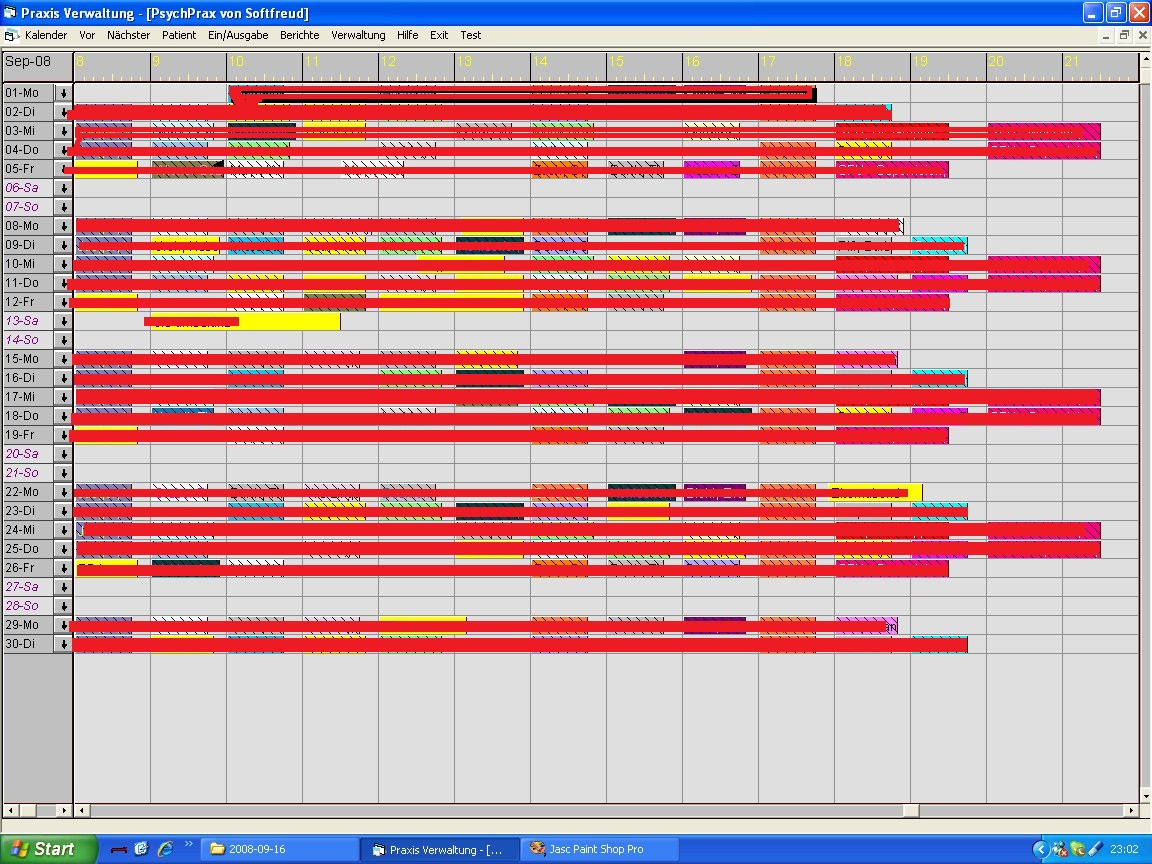1152x864 pixels.
Task: Click the down arrow for 15-Mo
Action: pyautogui.click(x=64, y=359)
